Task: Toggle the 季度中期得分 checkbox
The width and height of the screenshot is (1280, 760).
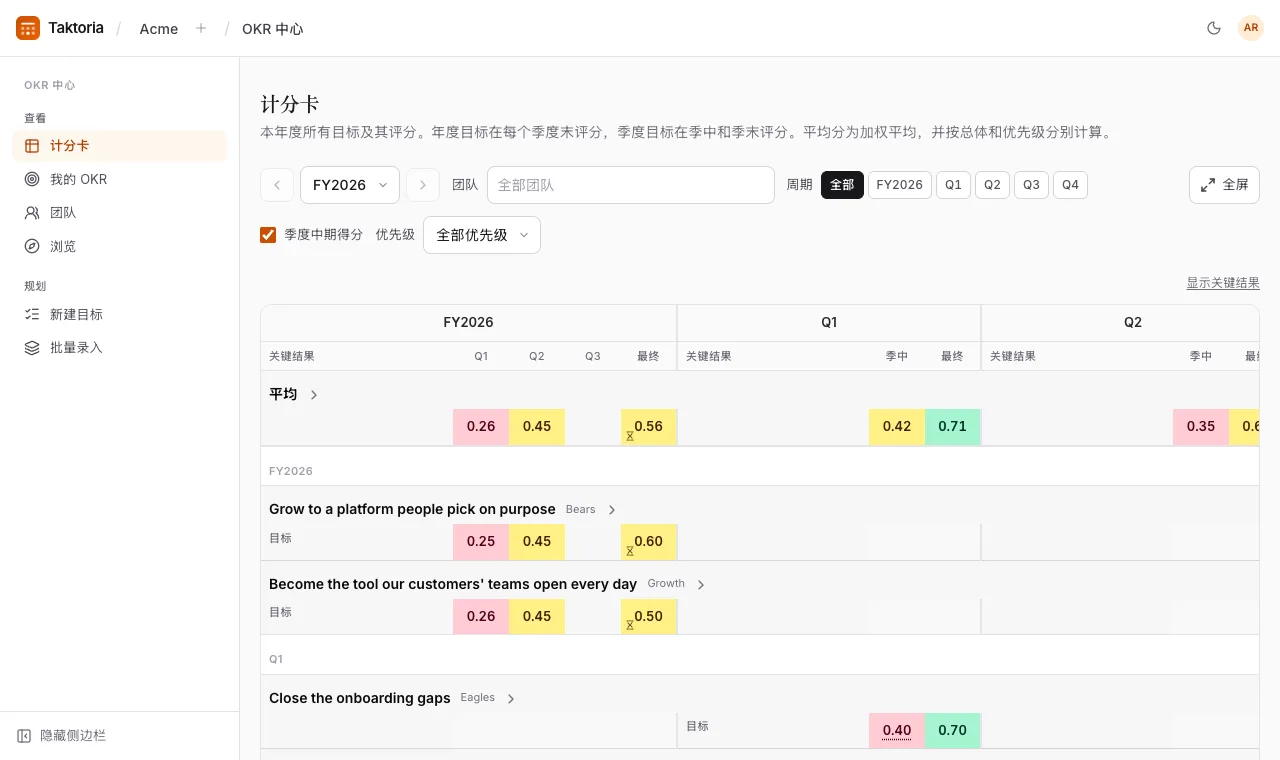Action: [x=268, y=235]
